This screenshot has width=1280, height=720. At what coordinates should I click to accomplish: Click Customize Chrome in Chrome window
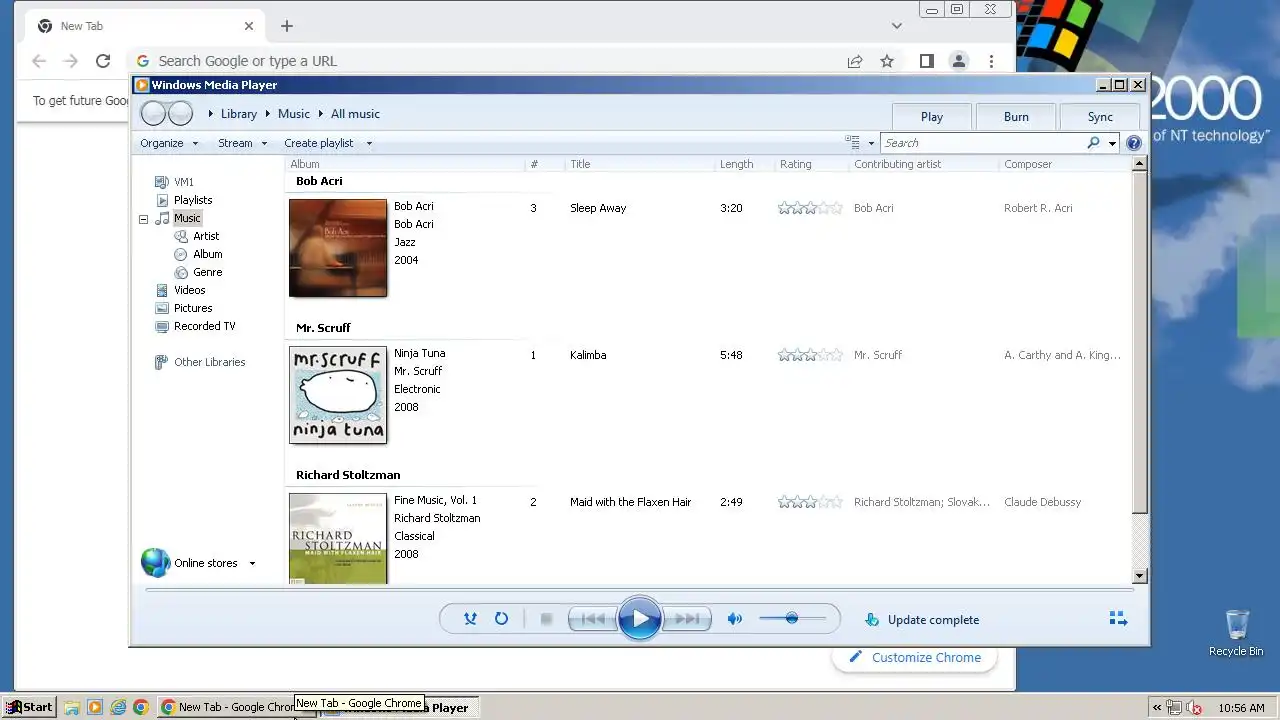point(914,657)
